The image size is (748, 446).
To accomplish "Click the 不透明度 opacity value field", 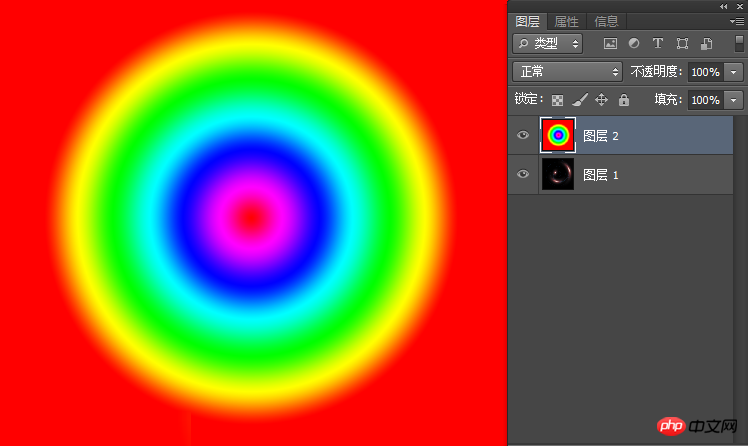I will (706, 72).
